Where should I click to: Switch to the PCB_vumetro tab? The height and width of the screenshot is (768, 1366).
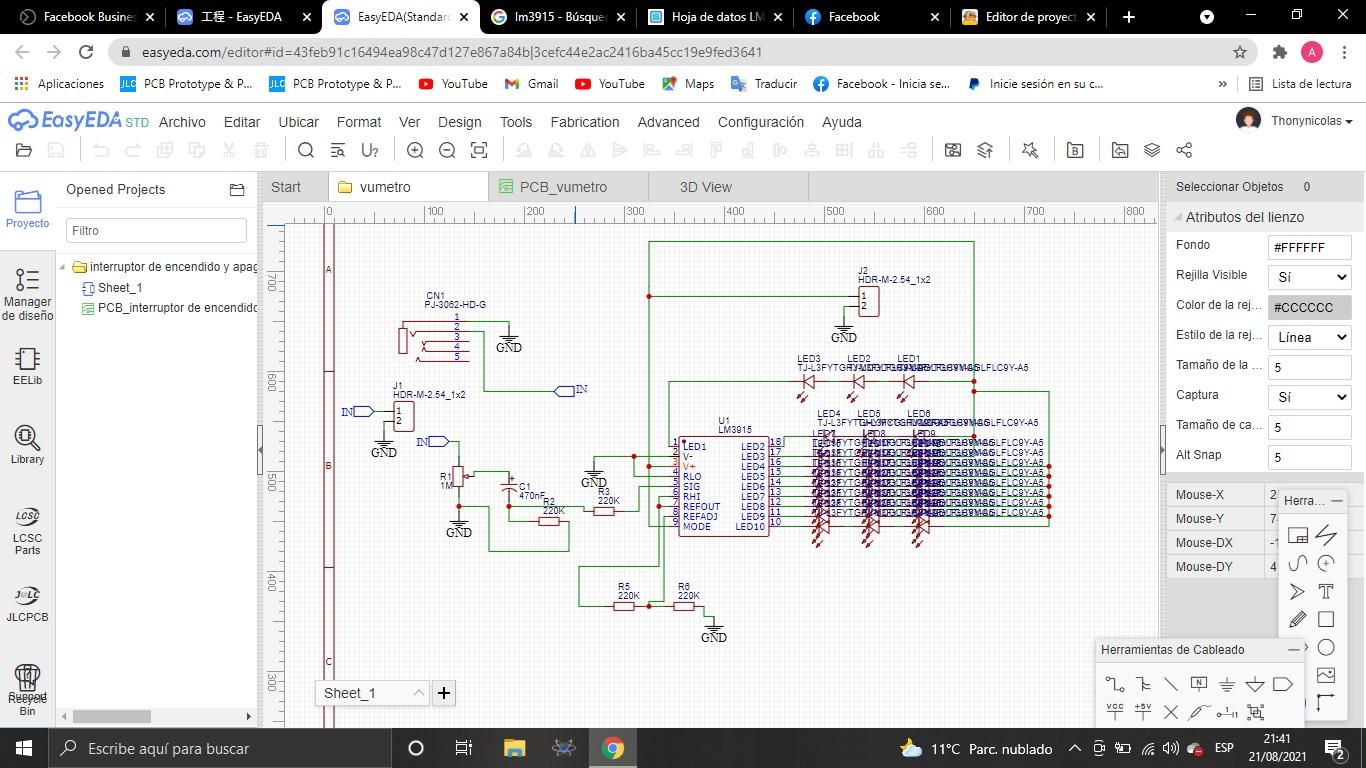point(563,187)
